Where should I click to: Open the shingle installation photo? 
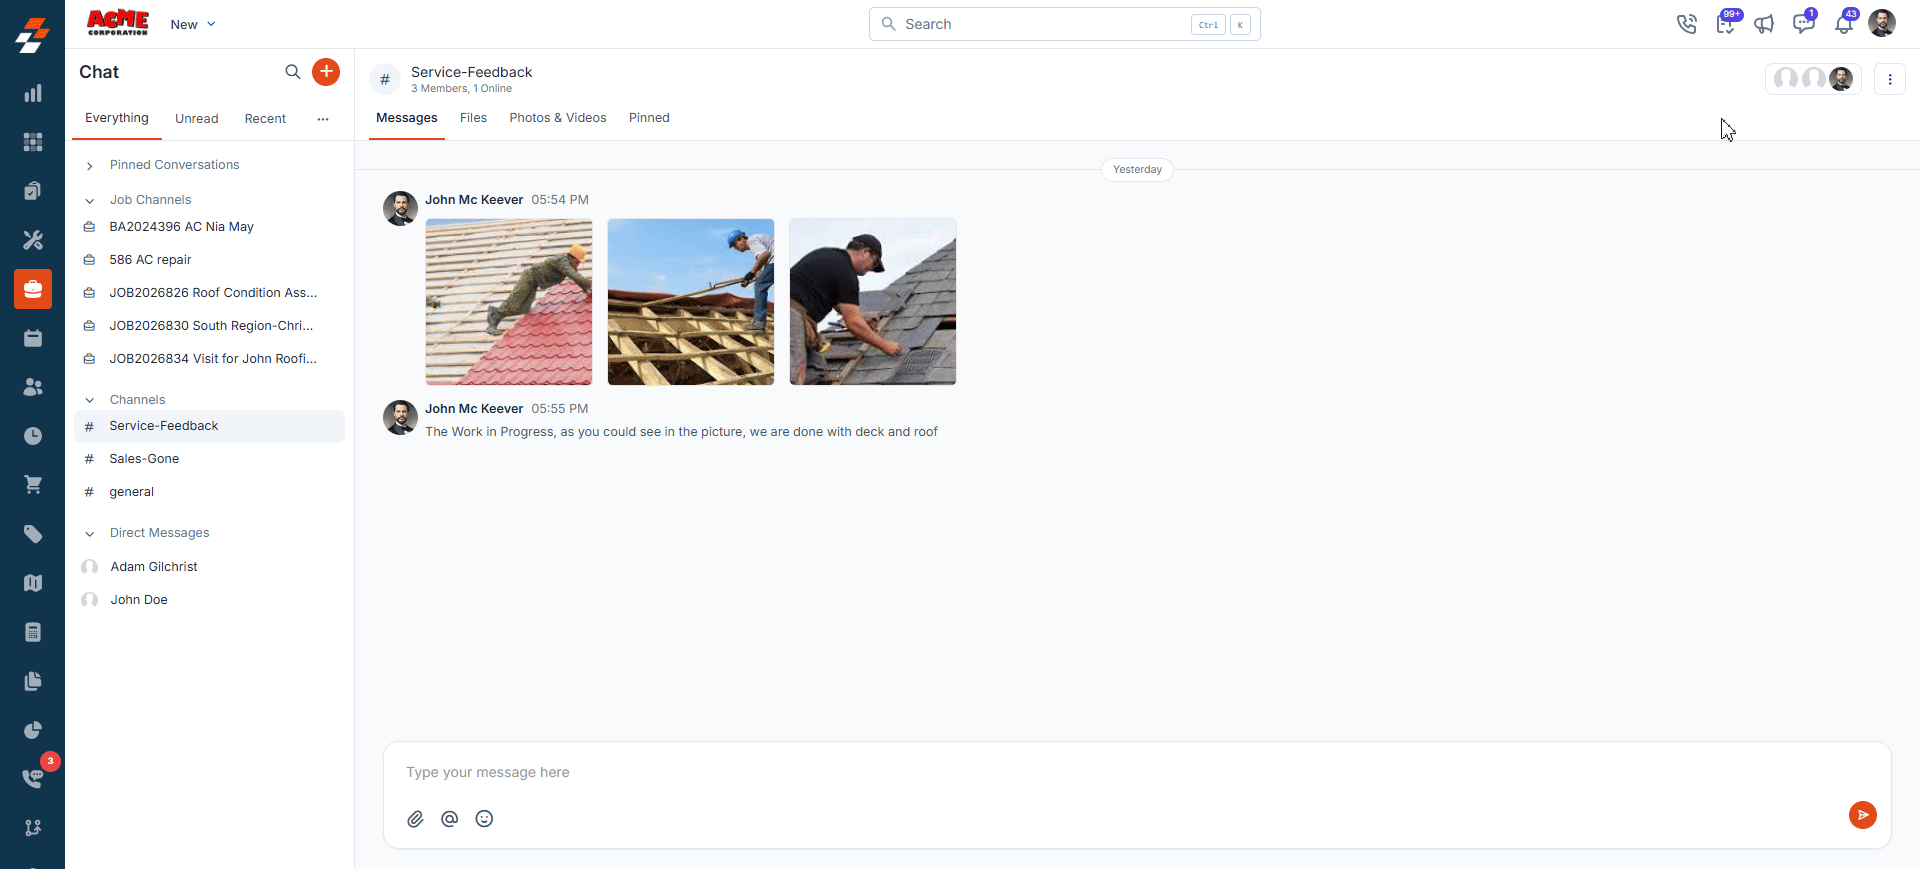click(873, 302)
